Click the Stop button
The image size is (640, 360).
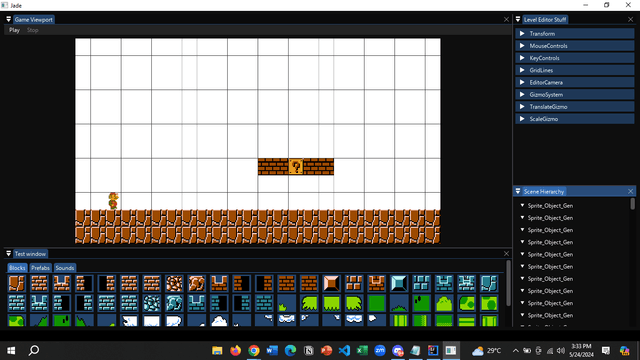click(x=33, y=30)
